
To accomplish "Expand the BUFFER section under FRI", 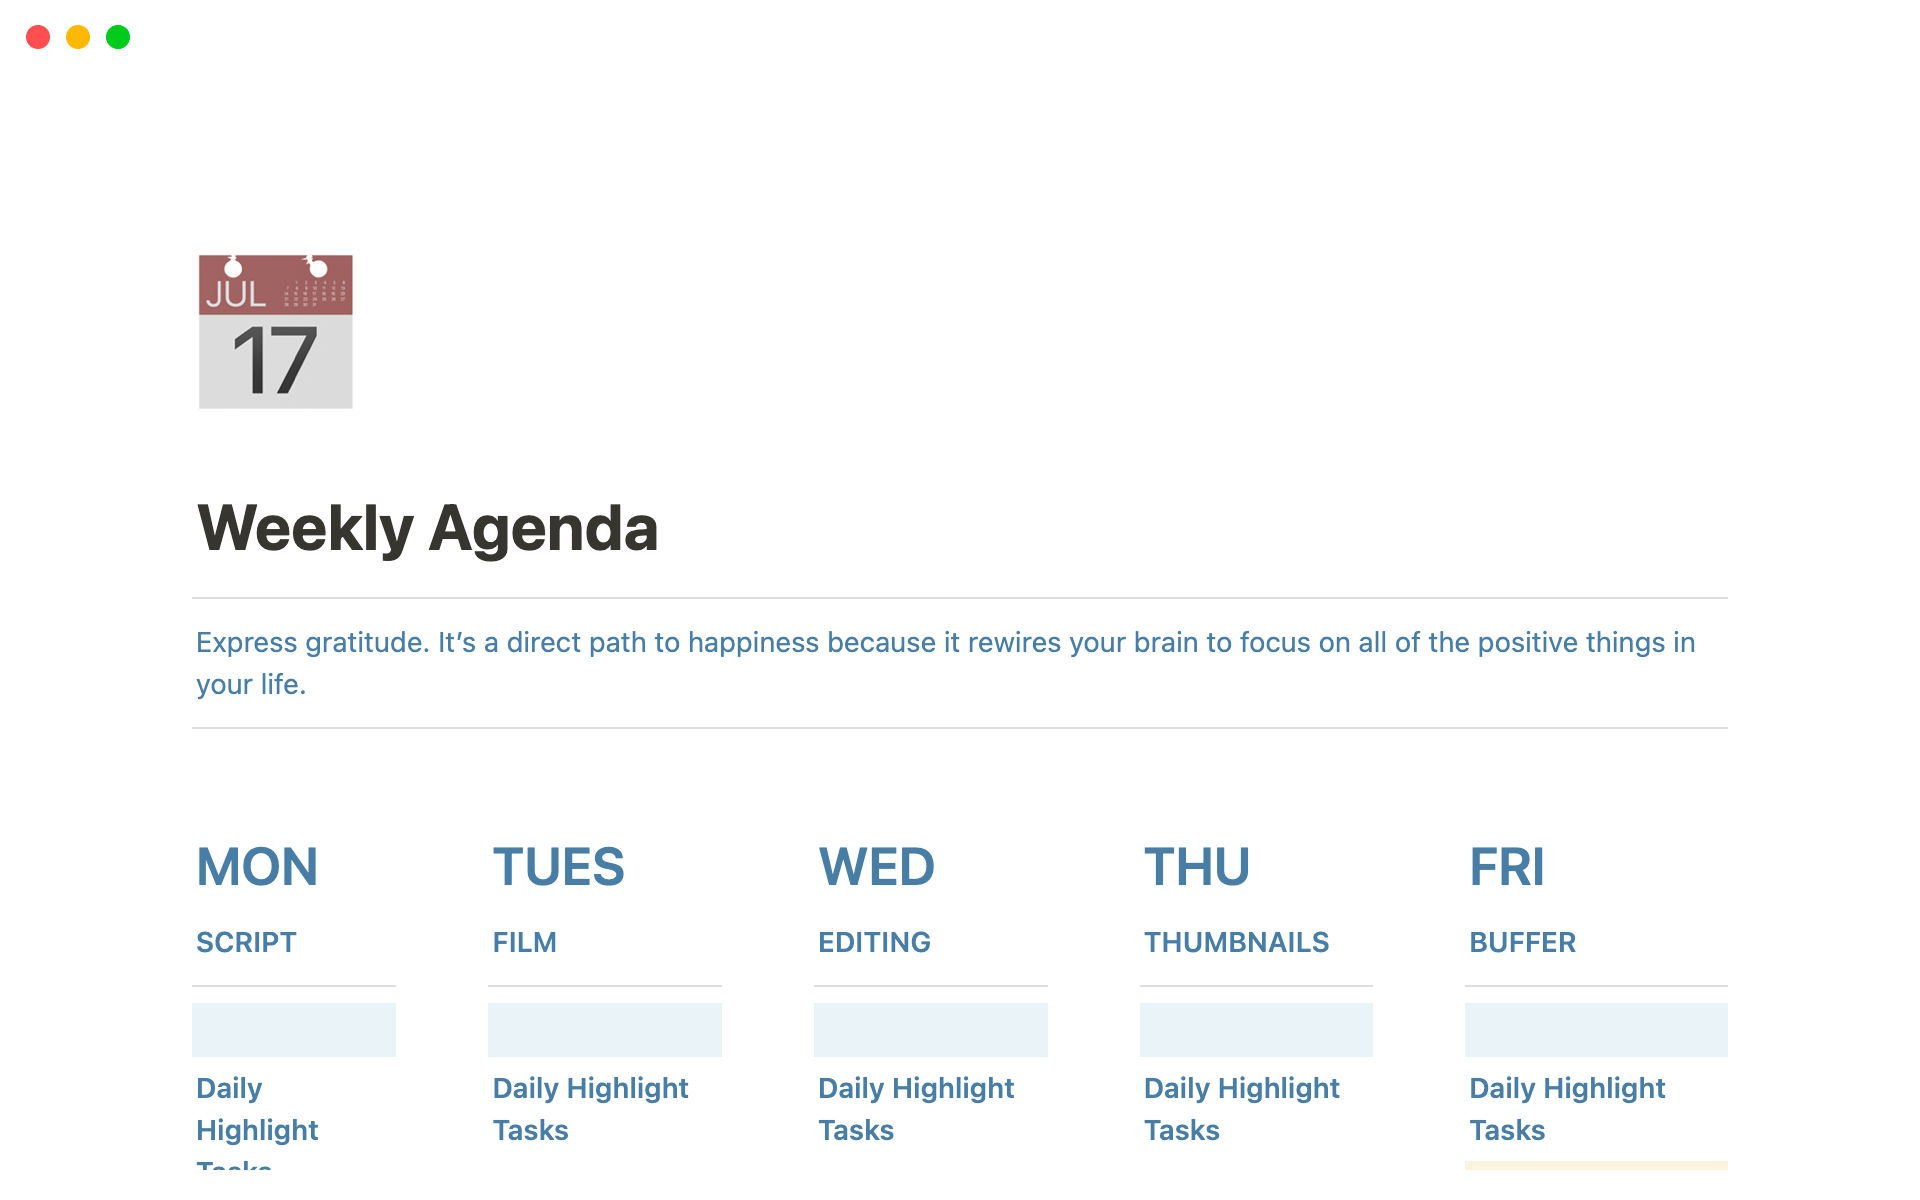I will tap(1521, 941).
